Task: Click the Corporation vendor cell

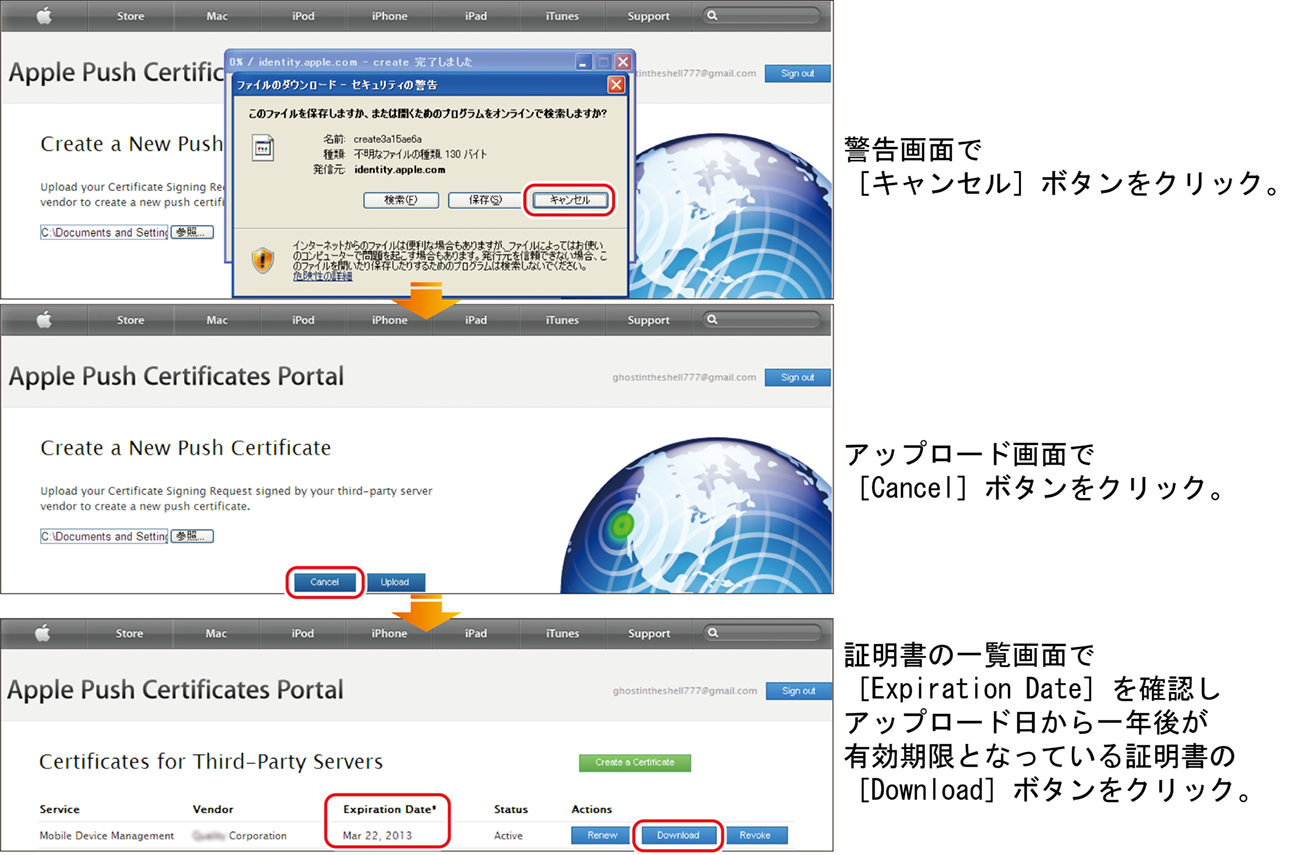Action: (240, 835)
